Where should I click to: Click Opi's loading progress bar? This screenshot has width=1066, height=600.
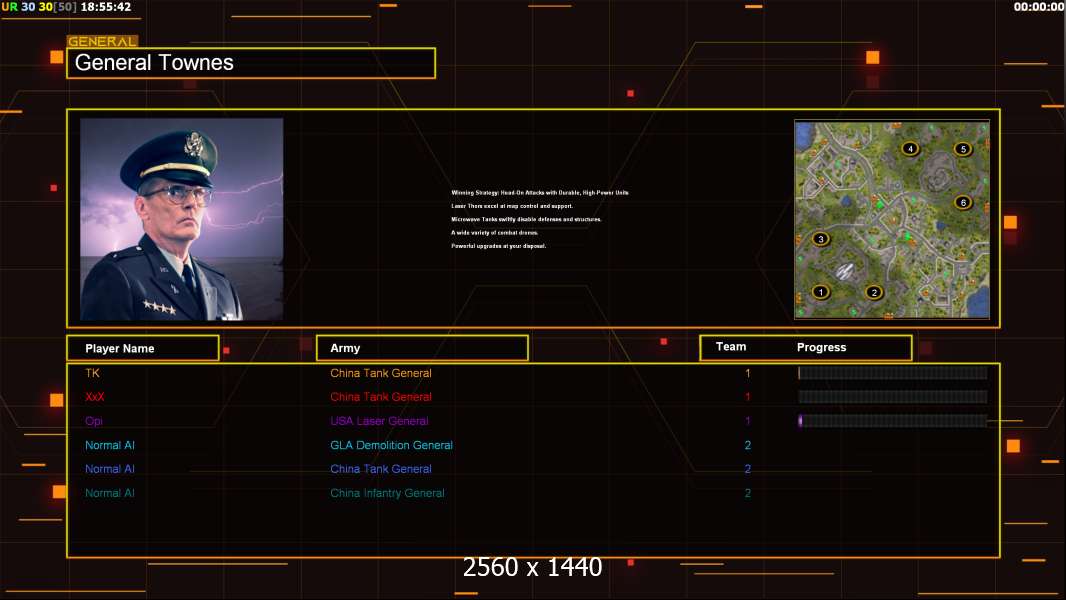point(893,421)
